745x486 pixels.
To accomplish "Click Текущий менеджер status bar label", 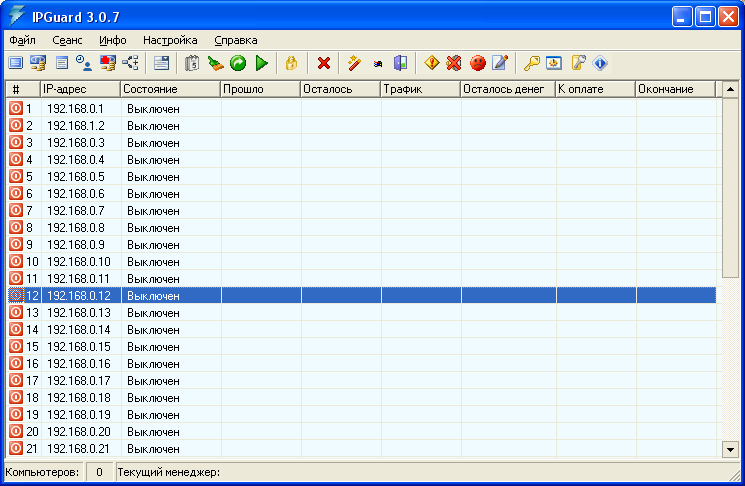I will click(x=169, y=472).
